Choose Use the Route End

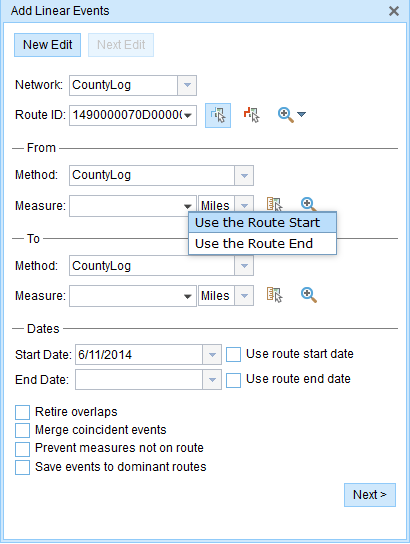[263, 244]
